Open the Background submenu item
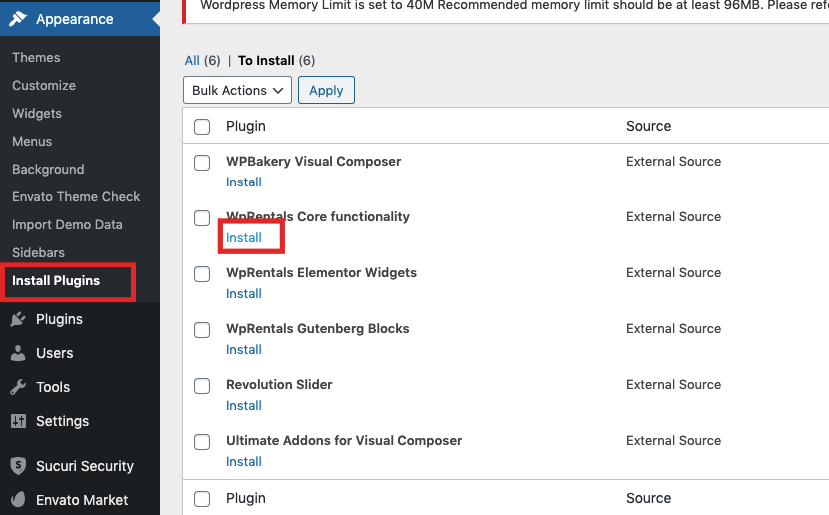Image resolution: width=829 pixels, height=515 pixels. coord(48,169)
